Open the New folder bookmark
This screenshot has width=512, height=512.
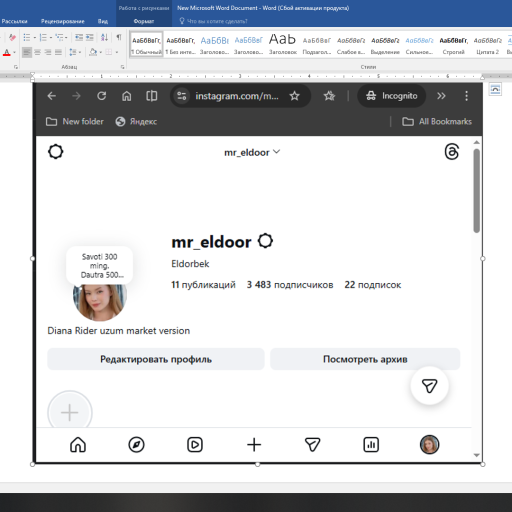tap(75, 122)
